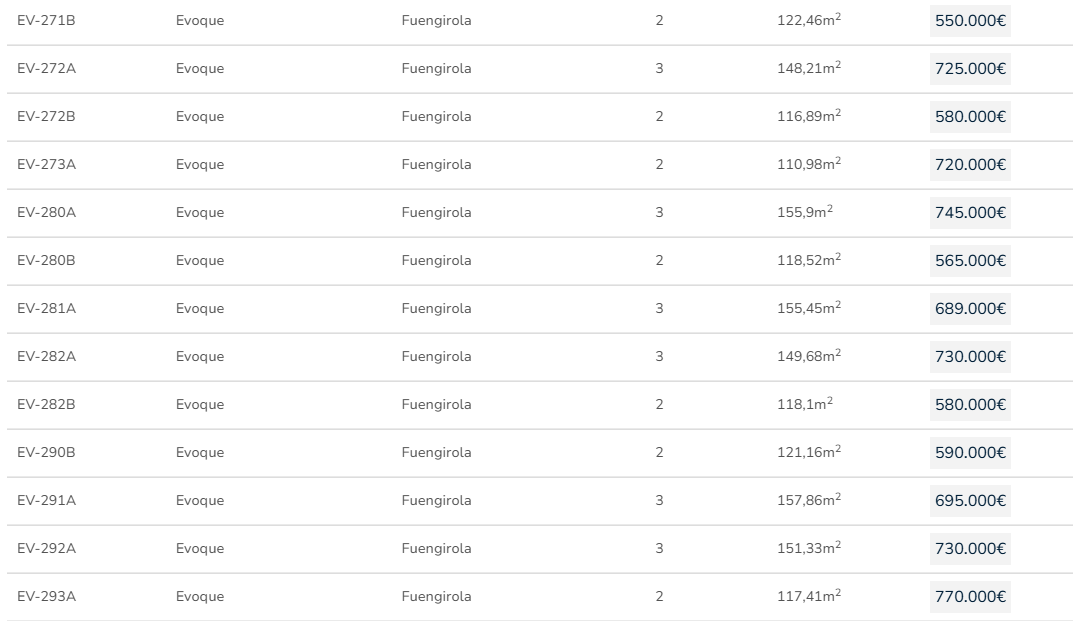Open the EV-280A listing
Image resolution: width=1073 pixels, height=621 pixels.
click(46, 213)
